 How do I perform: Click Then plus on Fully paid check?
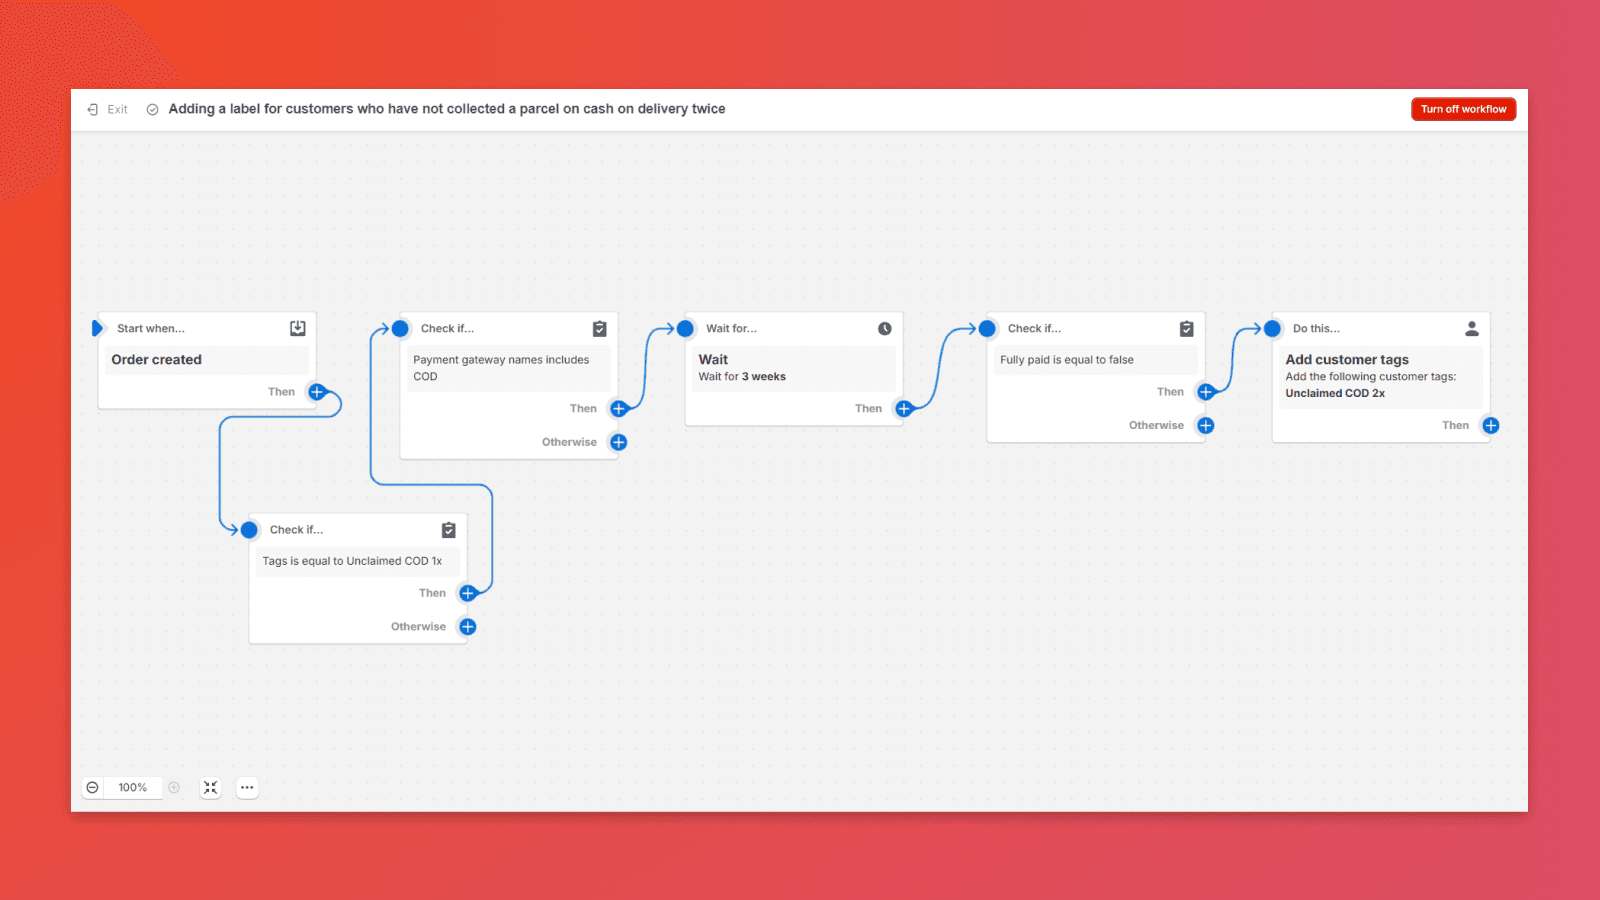point(1206,392)
